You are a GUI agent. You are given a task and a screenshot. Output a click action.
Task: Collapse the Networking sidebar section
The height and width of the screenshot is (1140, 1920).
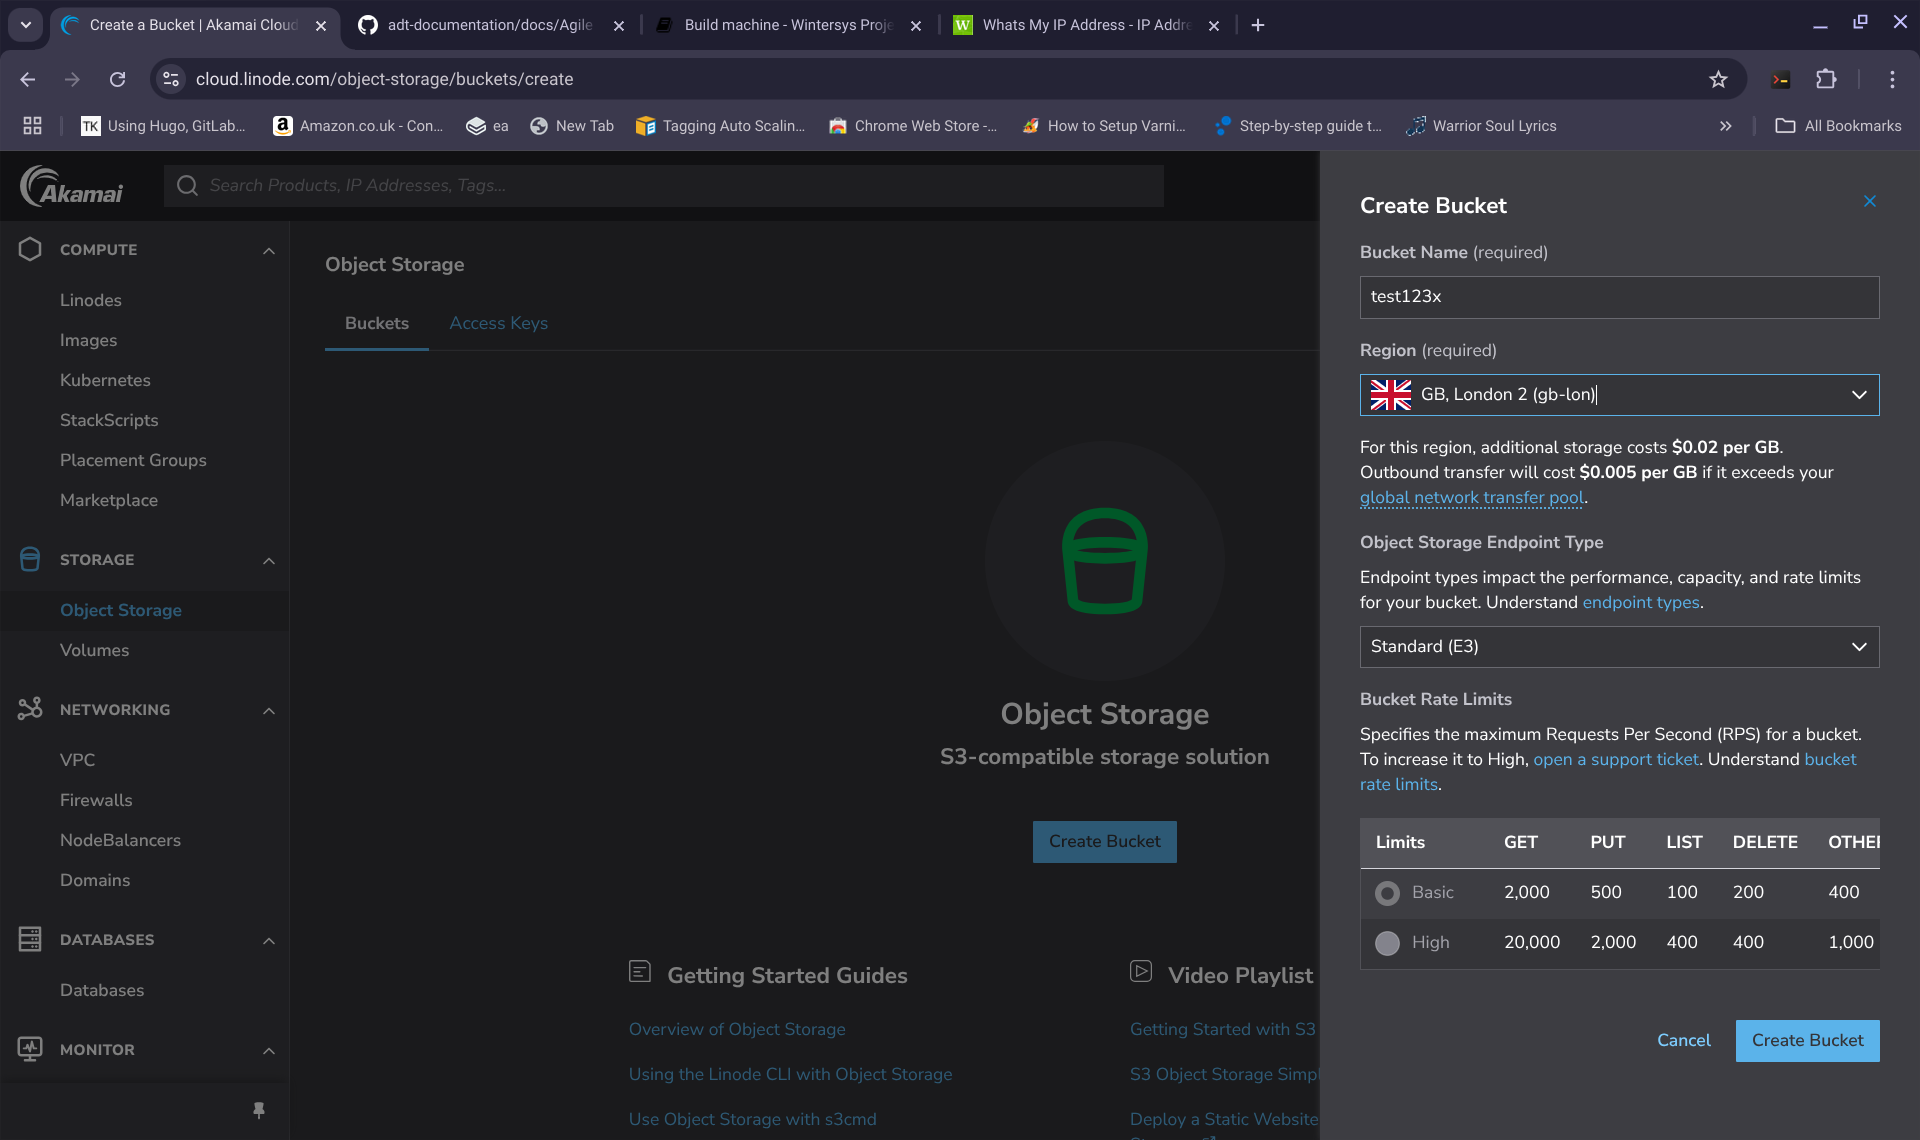click(268, 710)
